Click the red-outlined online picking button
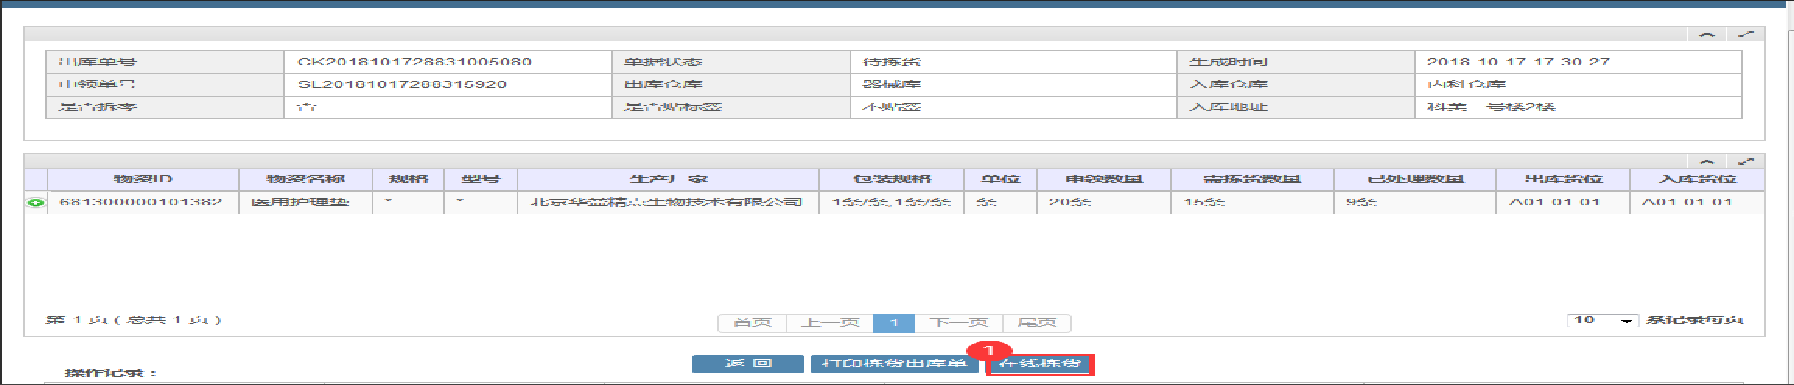This screenshot has width=1794, height=385. (1040, 364)
